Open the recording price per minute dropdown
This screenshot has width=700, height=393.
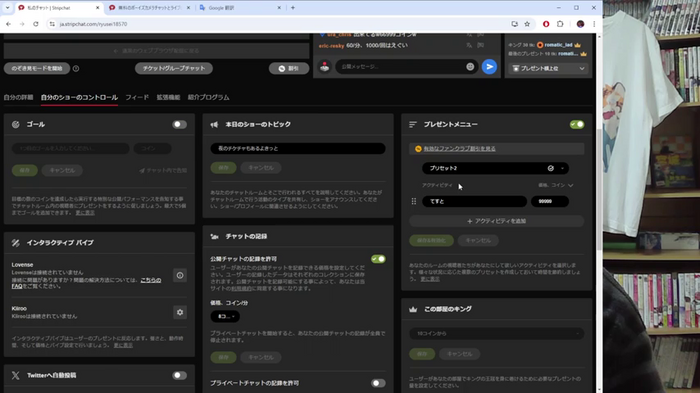225,316
